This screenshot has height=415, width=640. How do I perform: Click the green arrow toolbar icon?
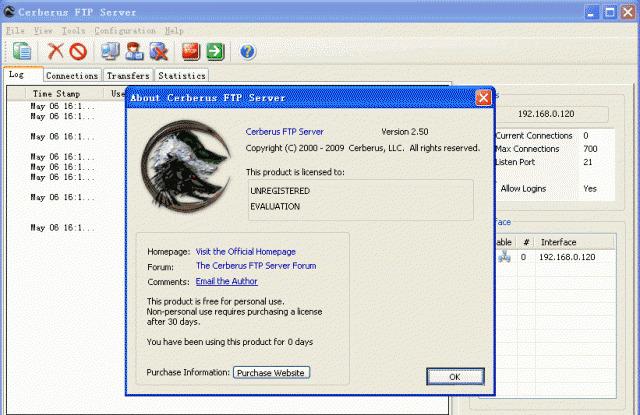(x=215, y=52)
